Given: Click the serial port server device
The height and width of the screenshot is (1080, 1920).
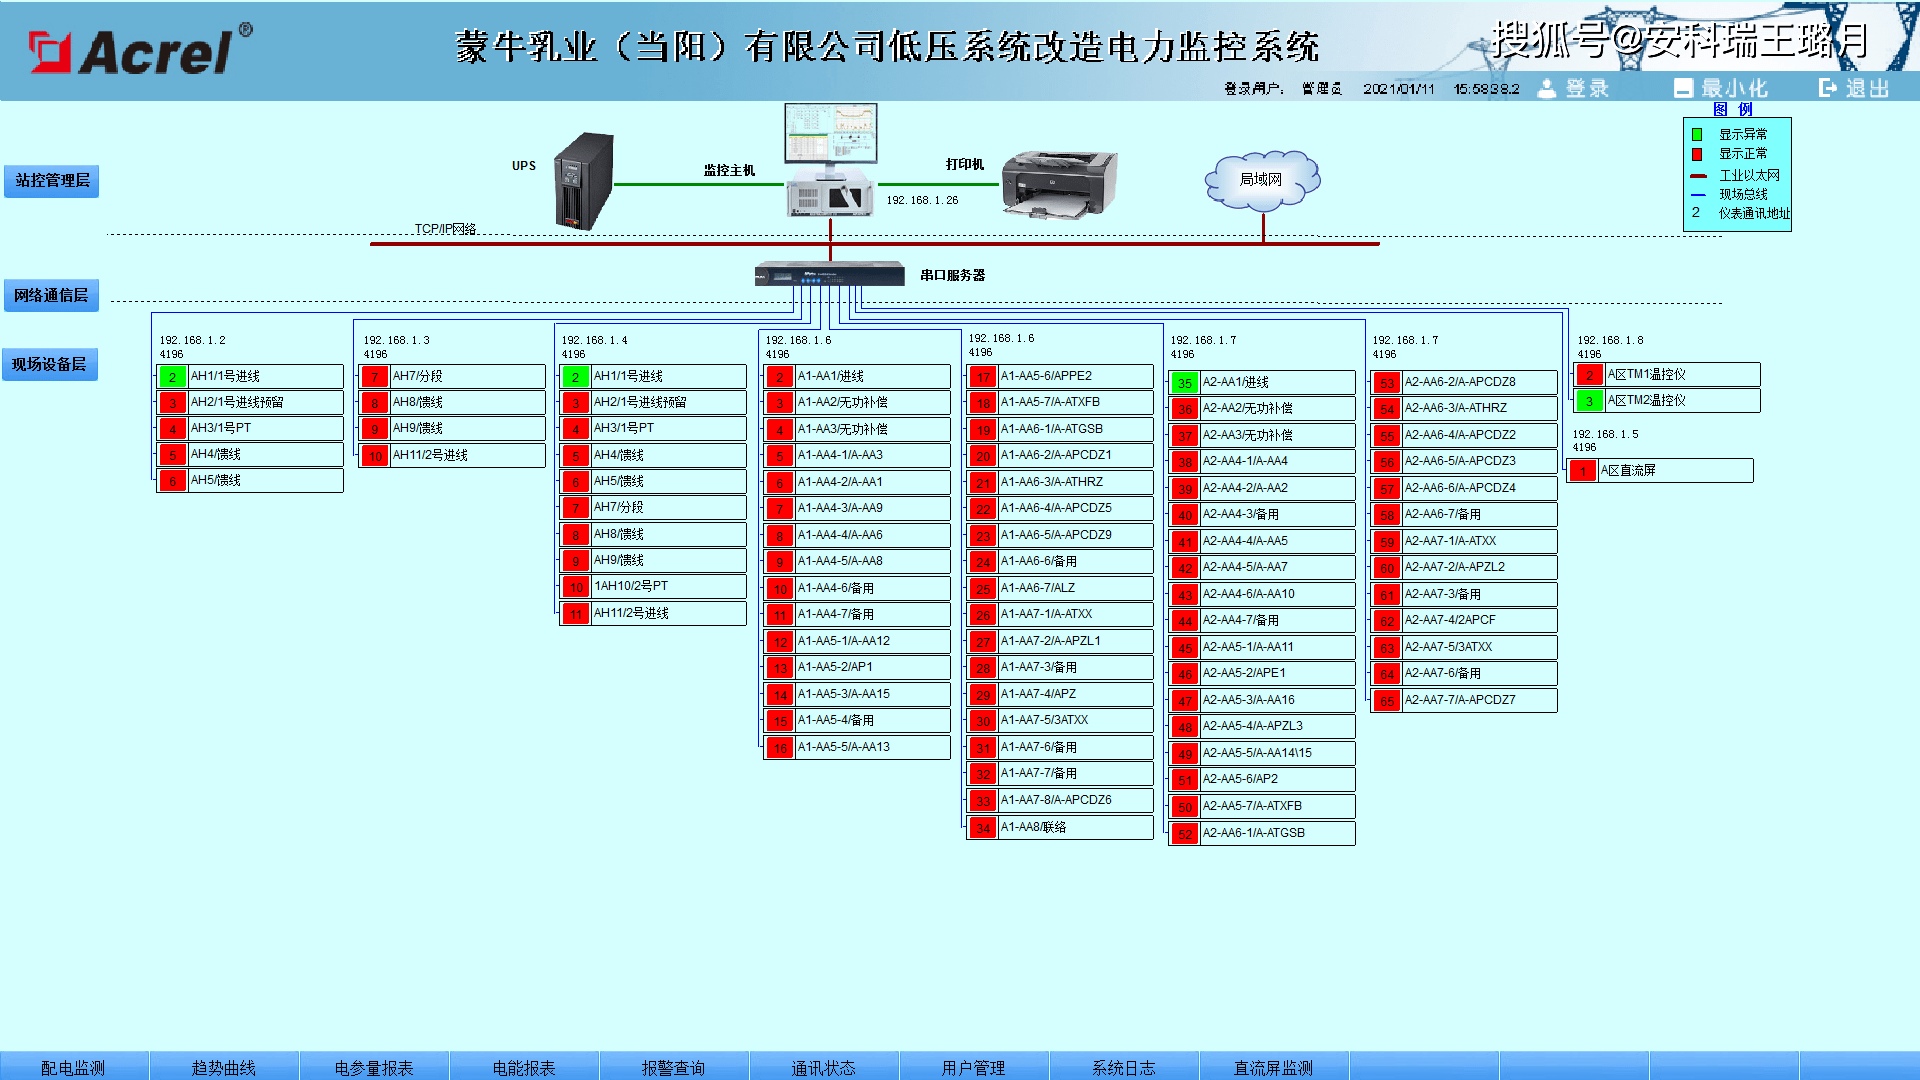Looking at the screenshot, I should click(829, 274).
